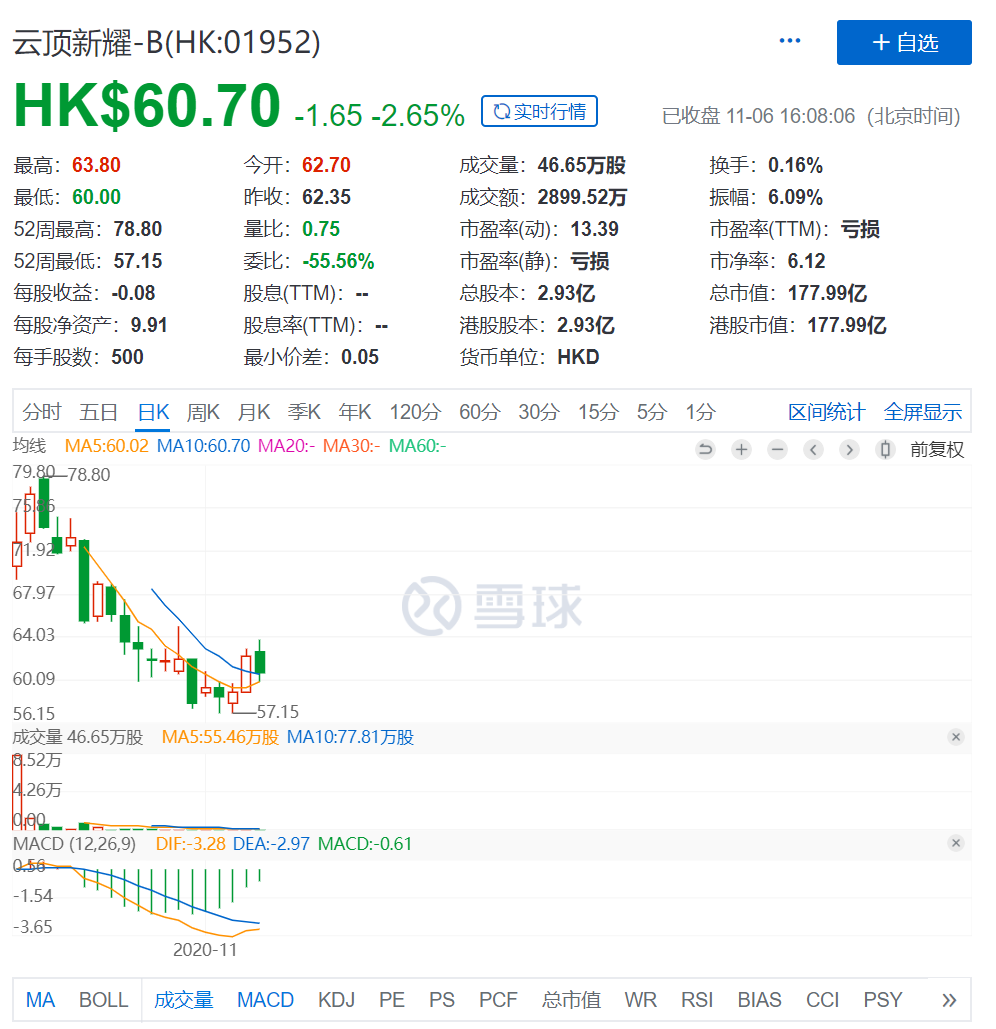
Task: Select the 日K daily candlestick tab
Action: [x=154, y=412]
